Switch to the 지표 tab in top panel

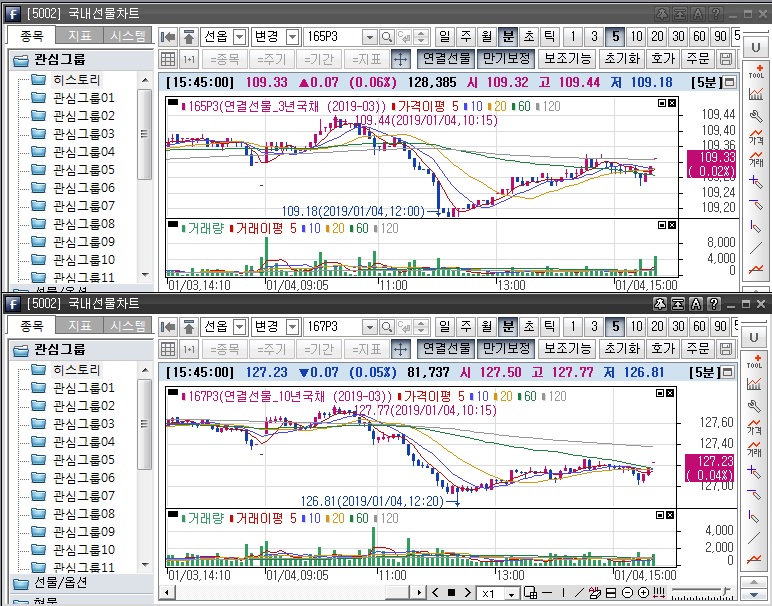[79, 35]
